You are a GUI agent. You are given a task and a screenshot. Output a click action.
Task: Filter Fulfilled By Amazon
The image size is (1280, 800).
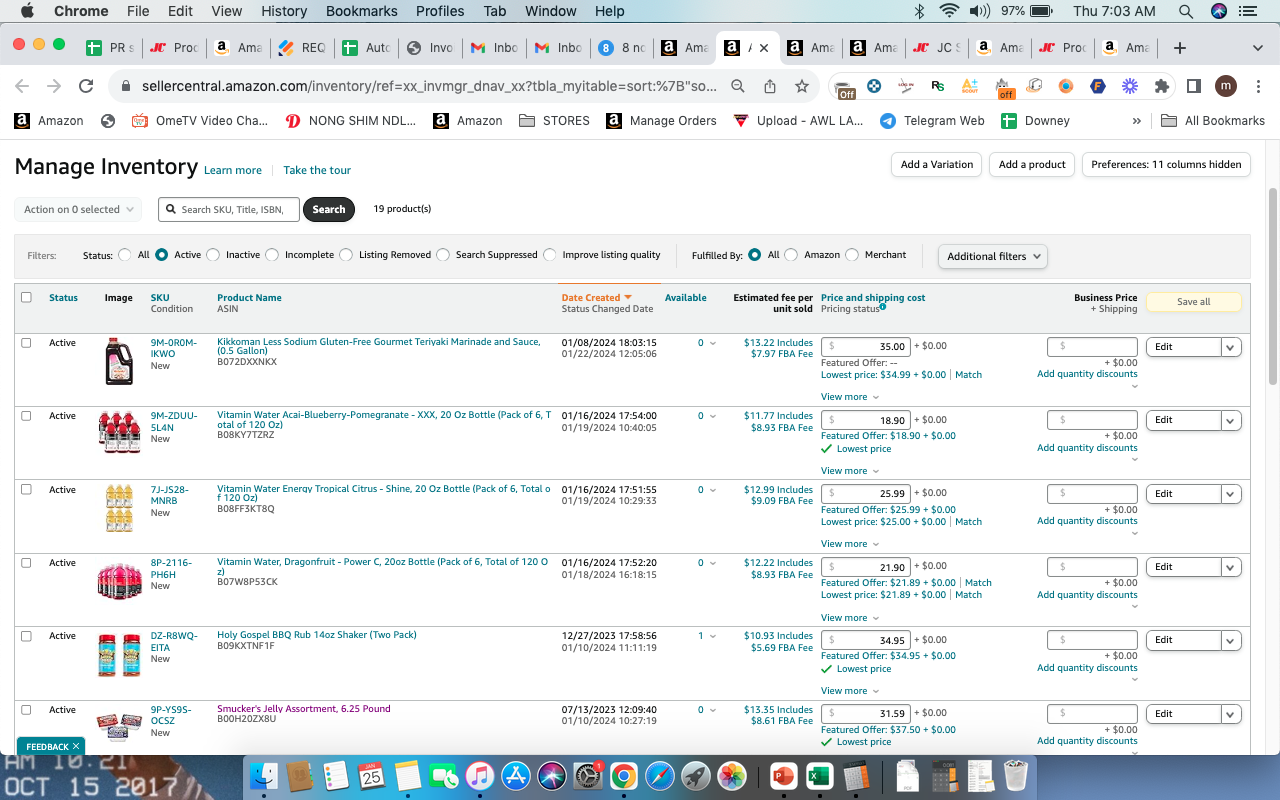pos(791,255)
